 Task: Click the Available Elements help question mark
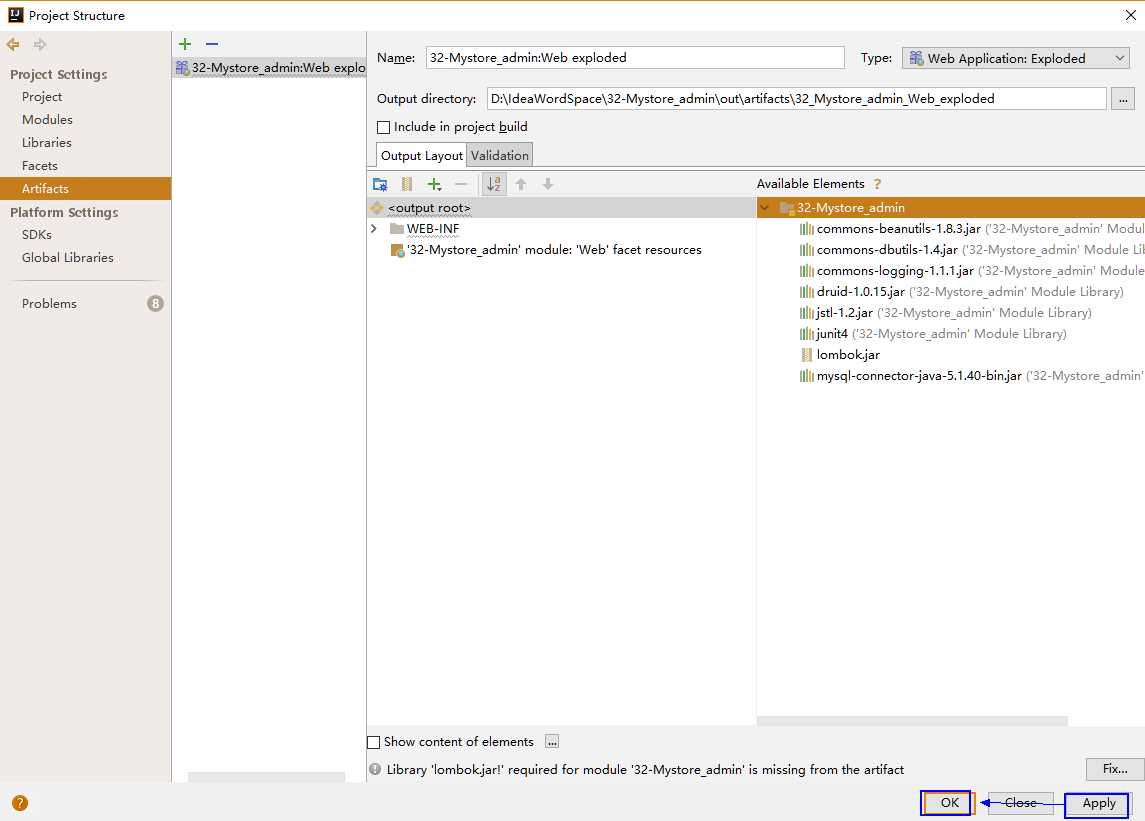877,184
